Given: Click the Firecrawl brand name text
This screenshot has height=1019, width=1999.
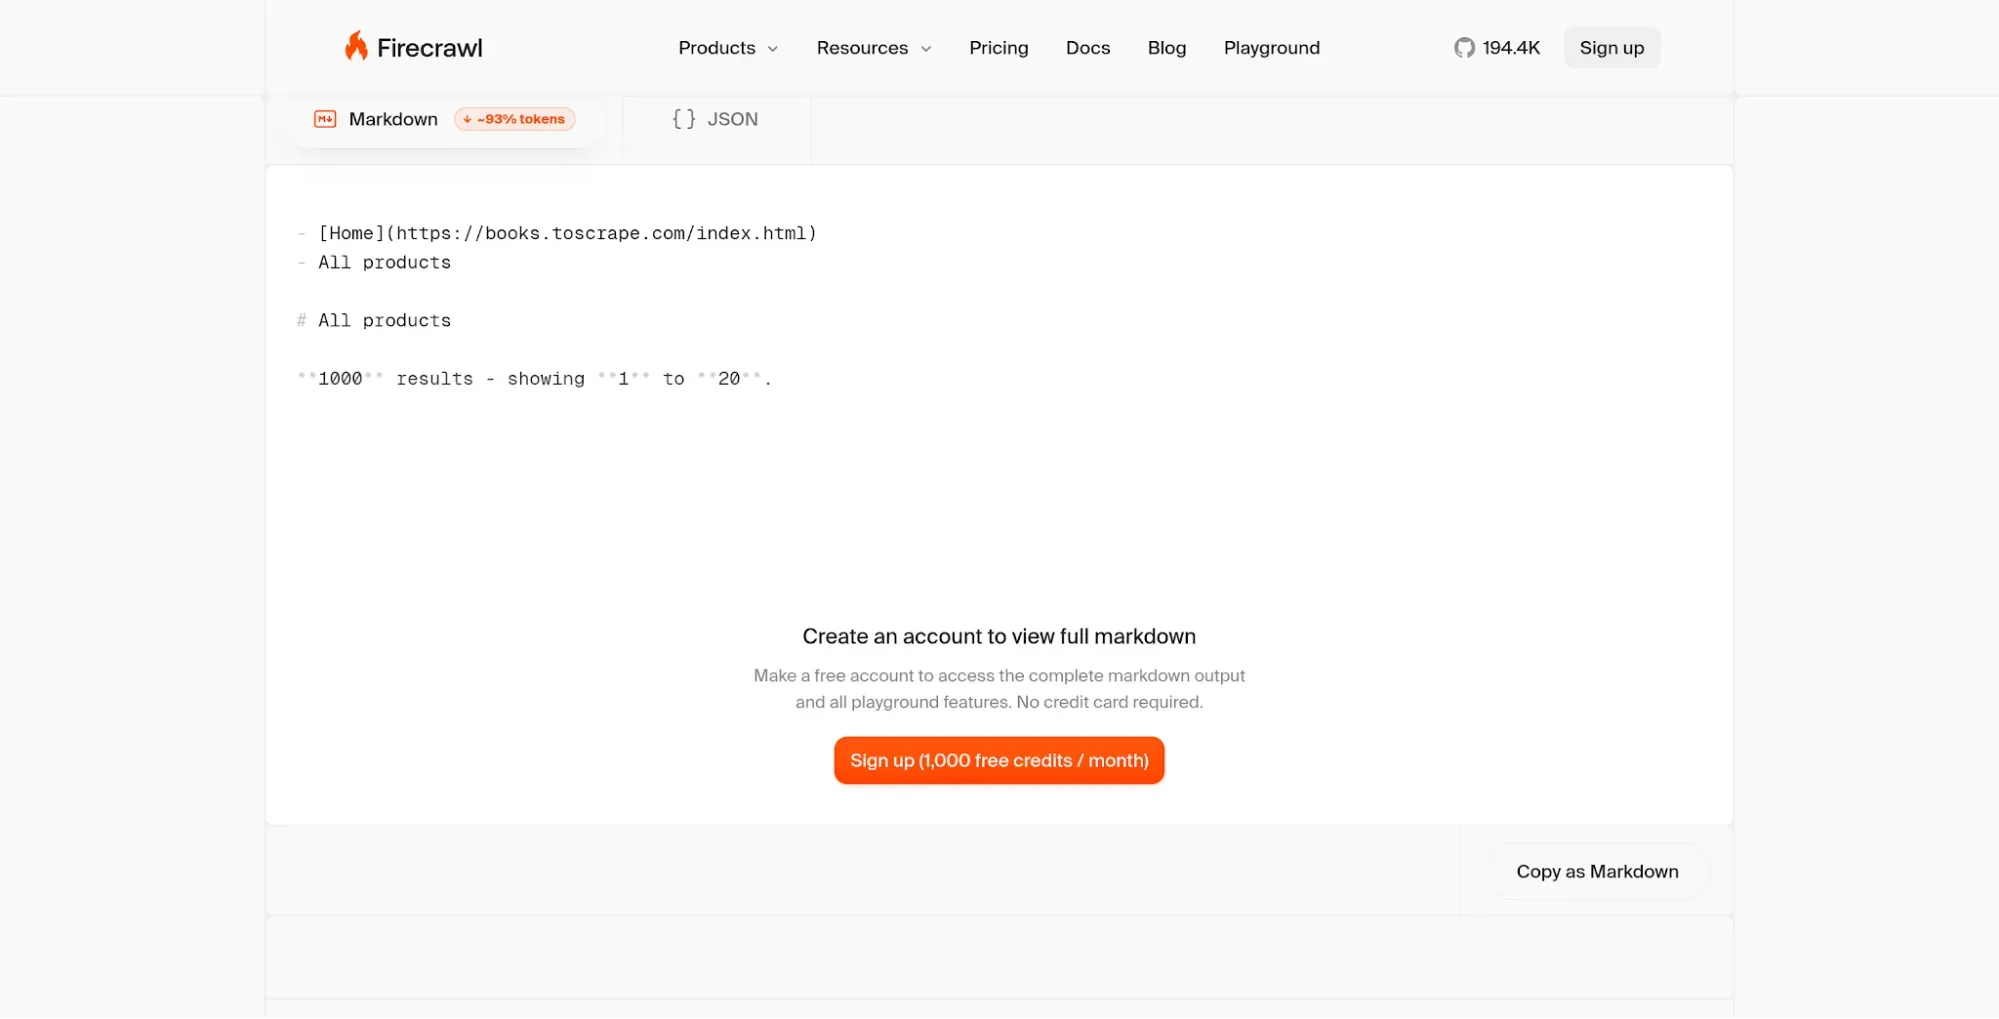Looking at the screenshot, I should pos(429,48).
